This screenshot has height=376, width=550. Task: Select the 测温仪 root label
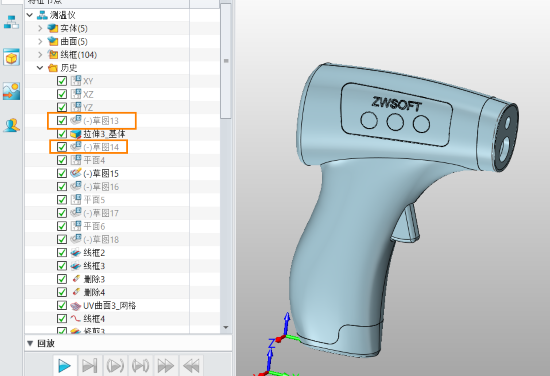click(62, 15)
